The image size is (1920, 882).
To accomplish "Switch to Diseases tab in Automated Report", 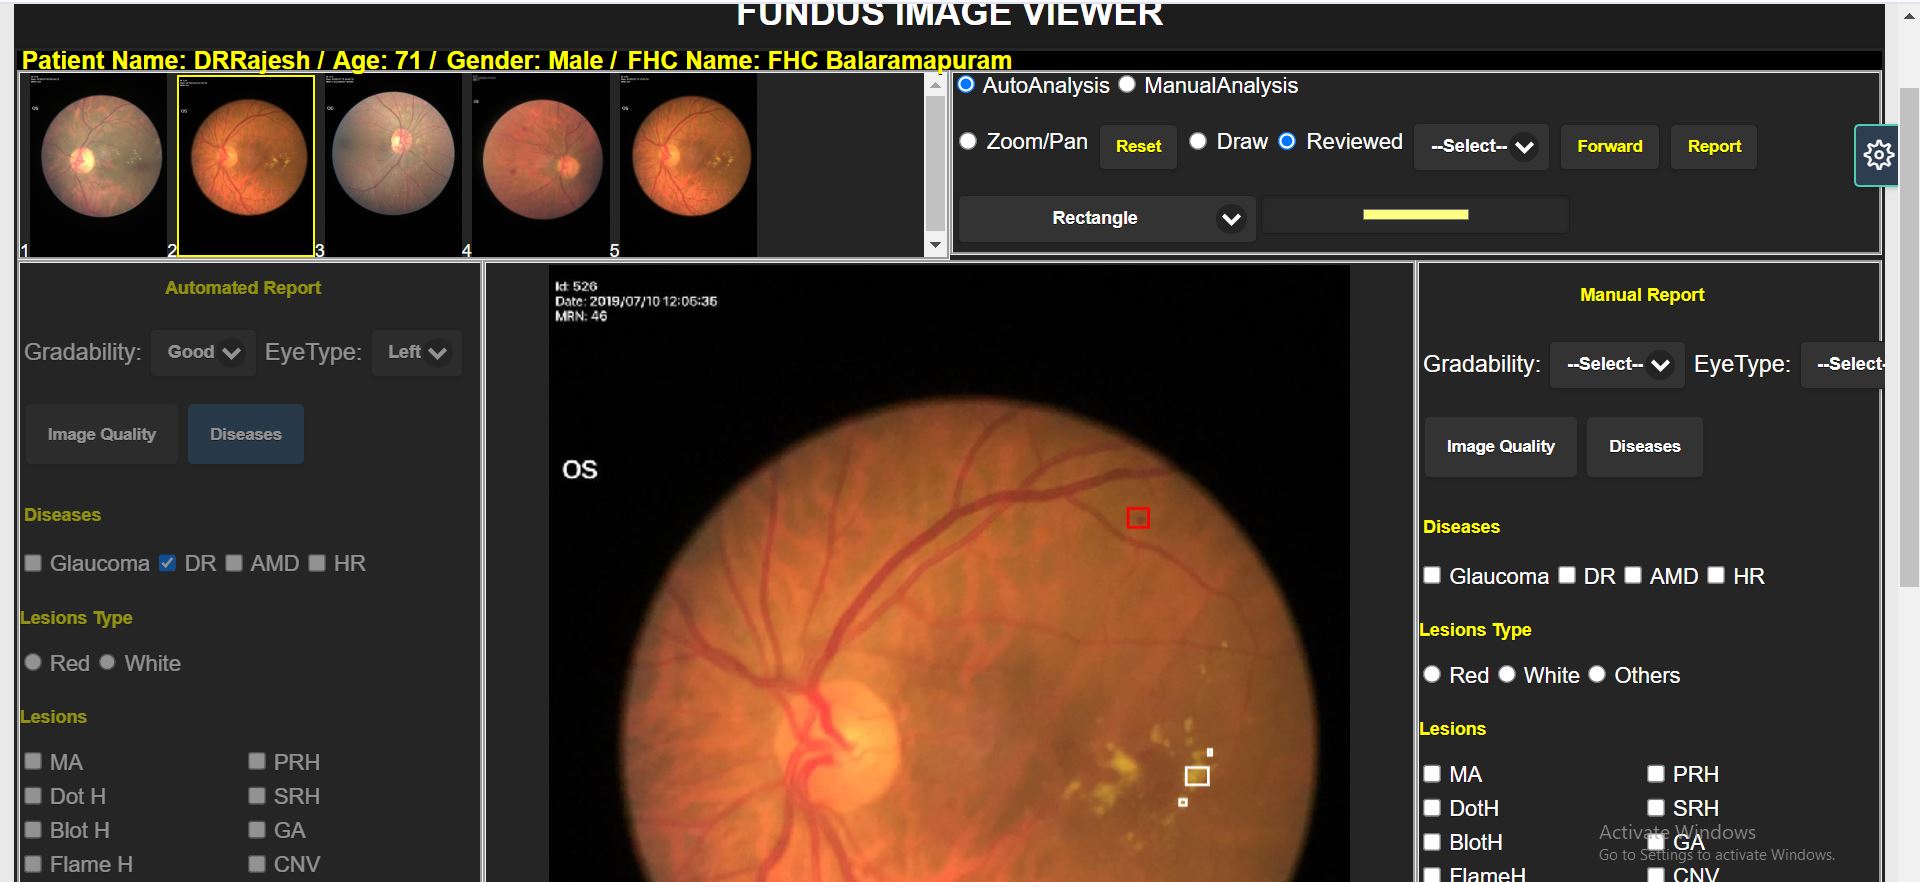I will (246, 434).
